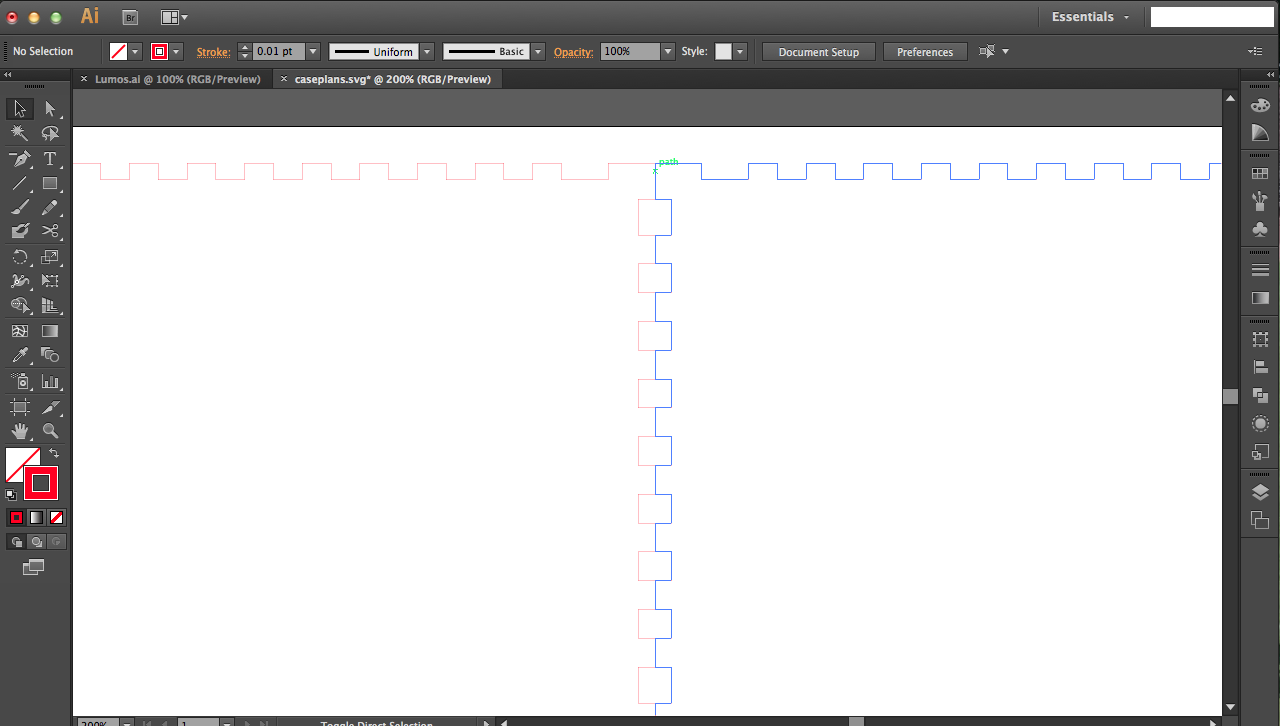Open the Pathfinder panel icon
Image resolution: width=1280 pixels, height=726 pixels.
tap(1260, 396)
